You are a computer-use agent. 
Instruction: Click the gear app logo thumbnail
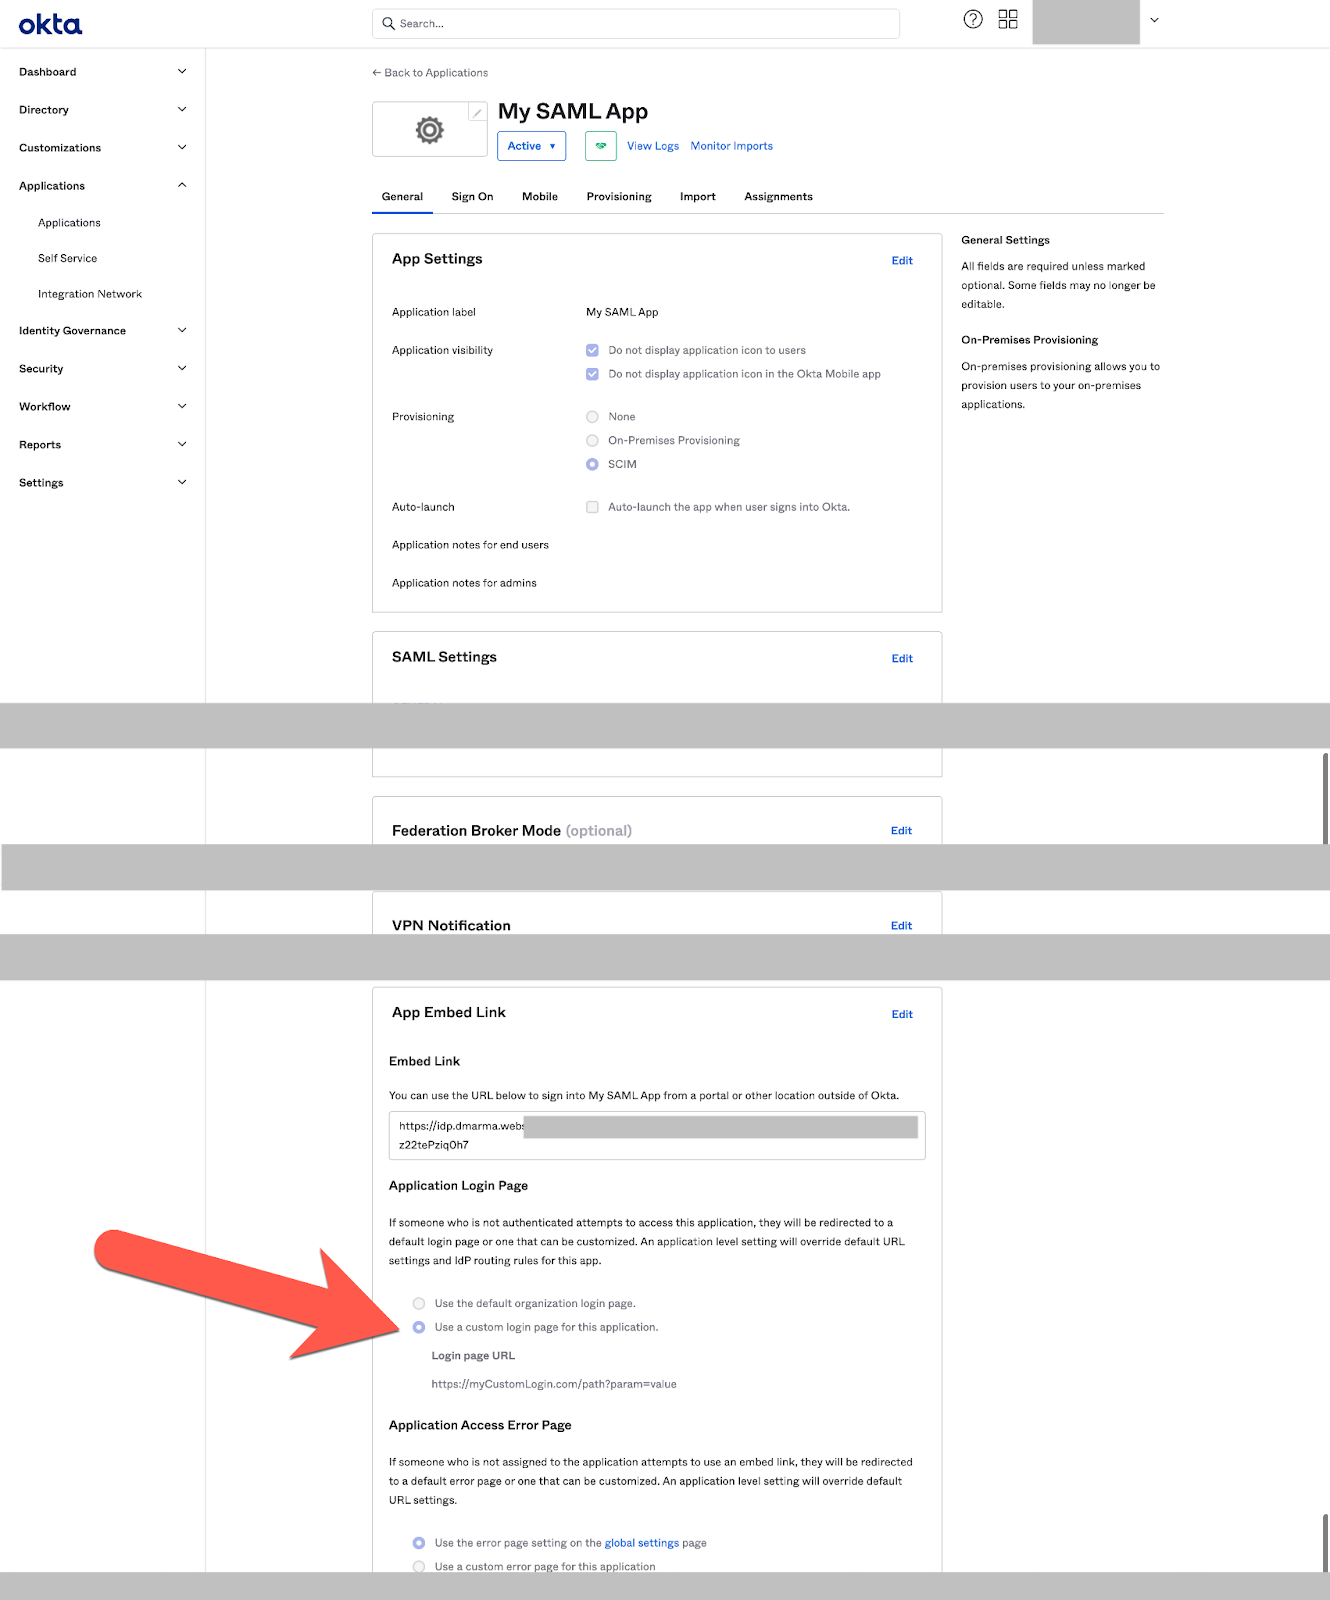tap(430, 130)
